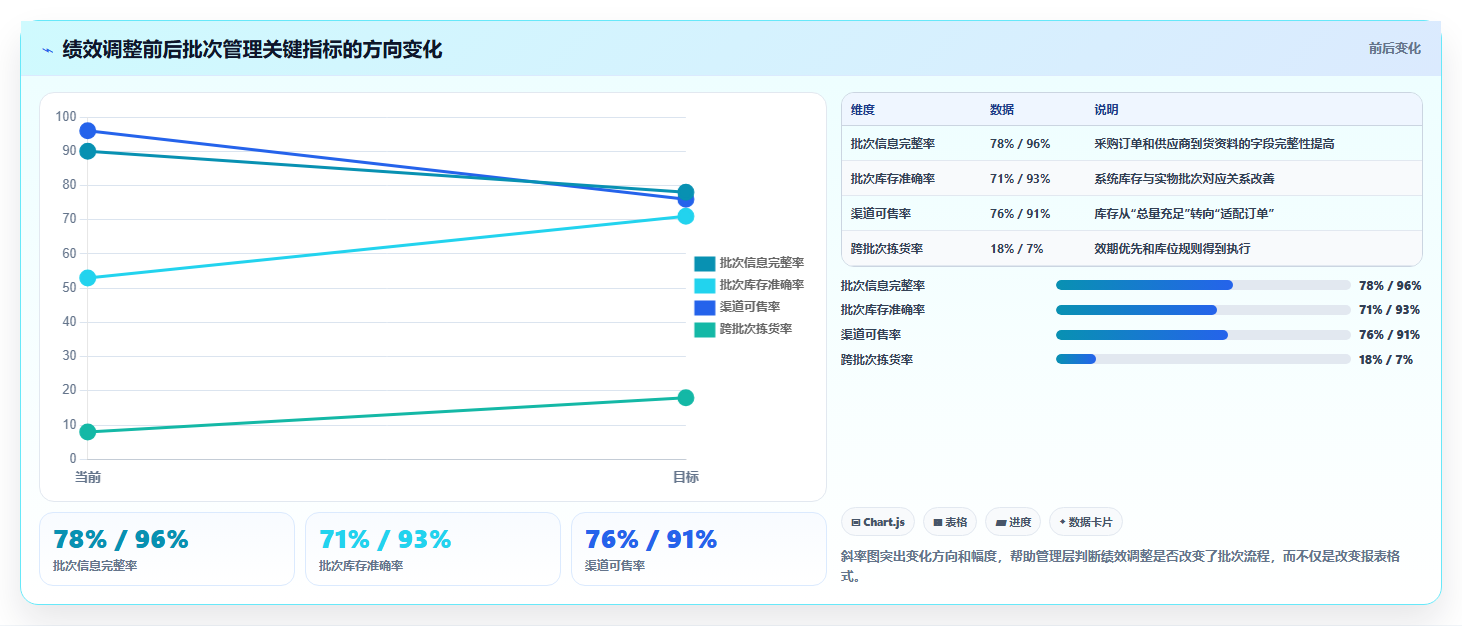Viewport: 1462px width, 626px height.
Task: Select 渠道可售率 table row cell
Action: (881, 214)
